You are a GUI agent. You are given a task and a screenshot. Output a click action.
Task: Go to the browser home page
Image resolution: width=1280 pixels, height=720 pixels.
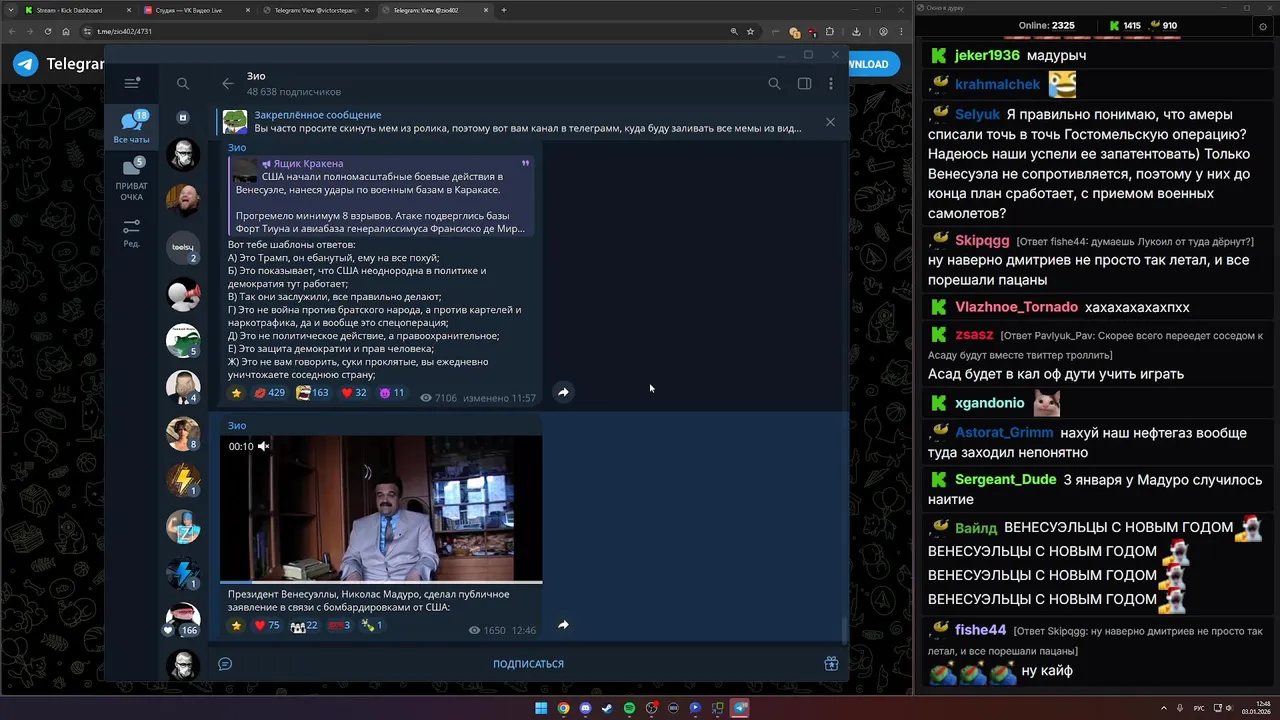point(66,31)
